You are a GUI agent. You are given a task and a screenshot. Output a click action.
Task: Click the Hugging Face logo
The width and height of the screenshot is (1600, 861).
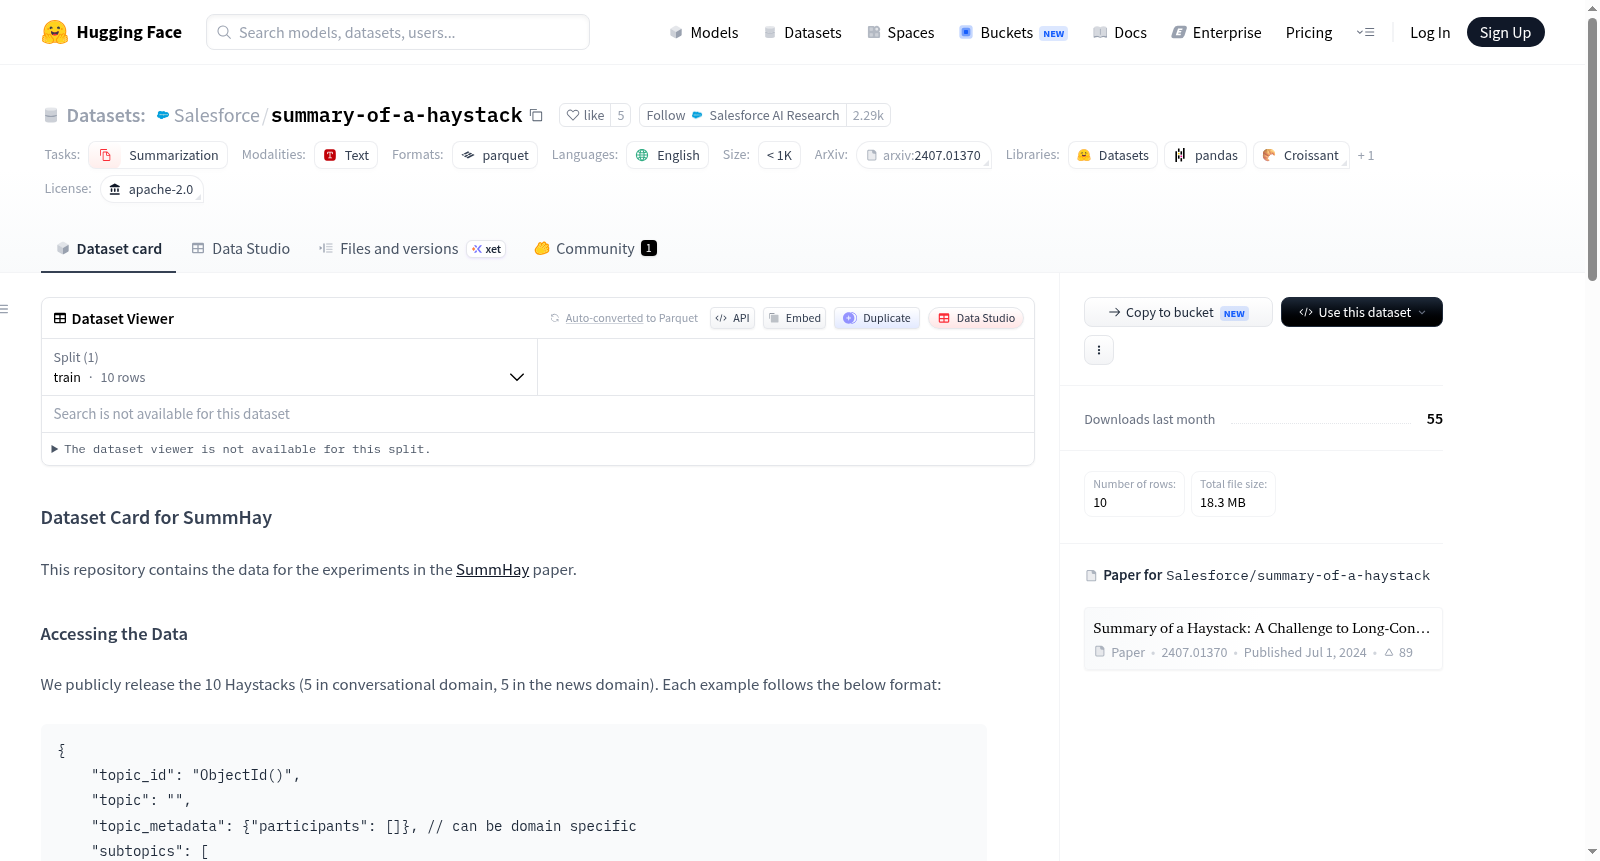point(111,32)
